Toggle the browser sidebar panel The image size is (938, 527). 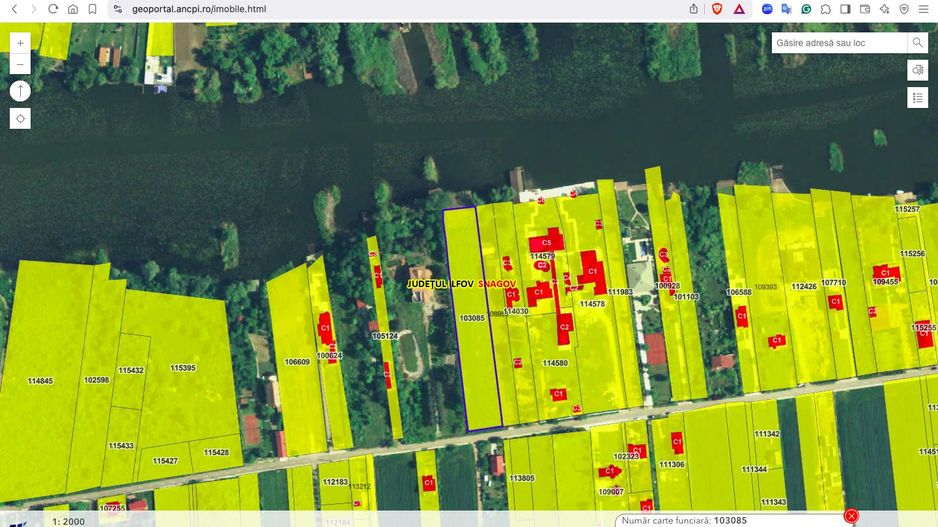845,9
